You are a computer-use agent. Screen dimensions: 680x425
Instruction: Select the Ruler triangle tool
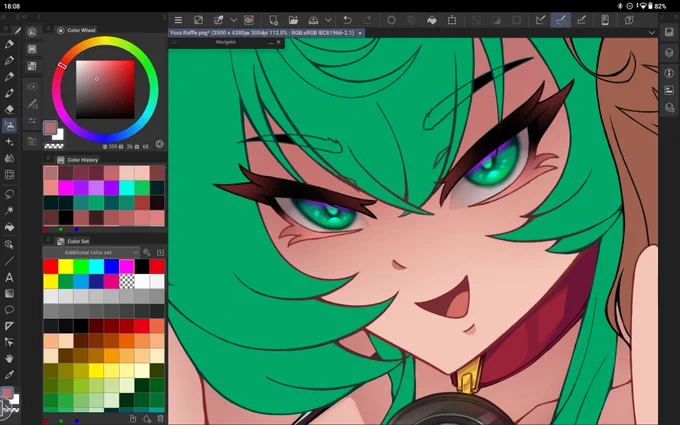(x=9, y=326)
